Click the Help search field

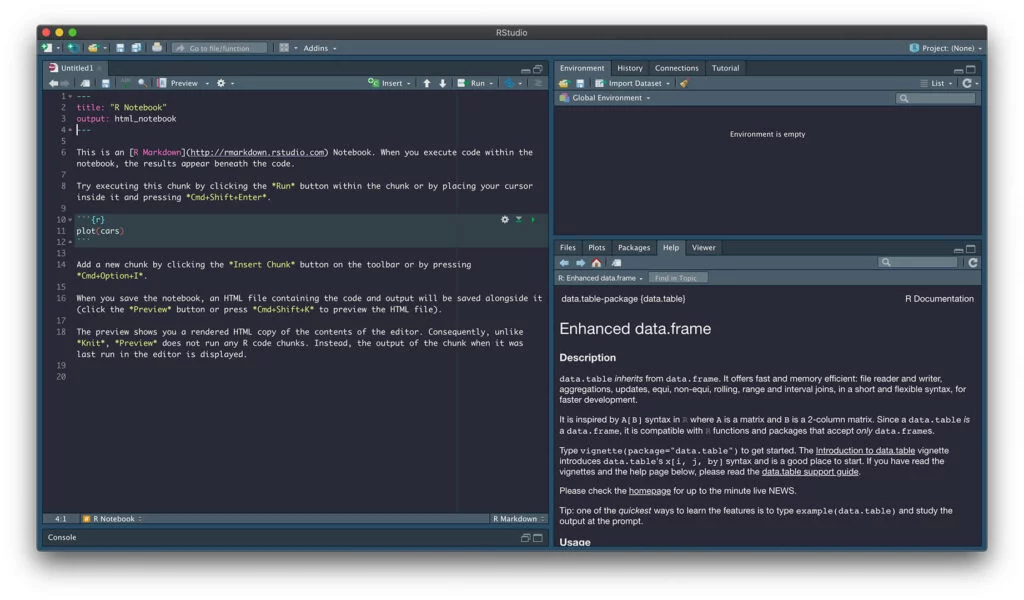[918, 262]
